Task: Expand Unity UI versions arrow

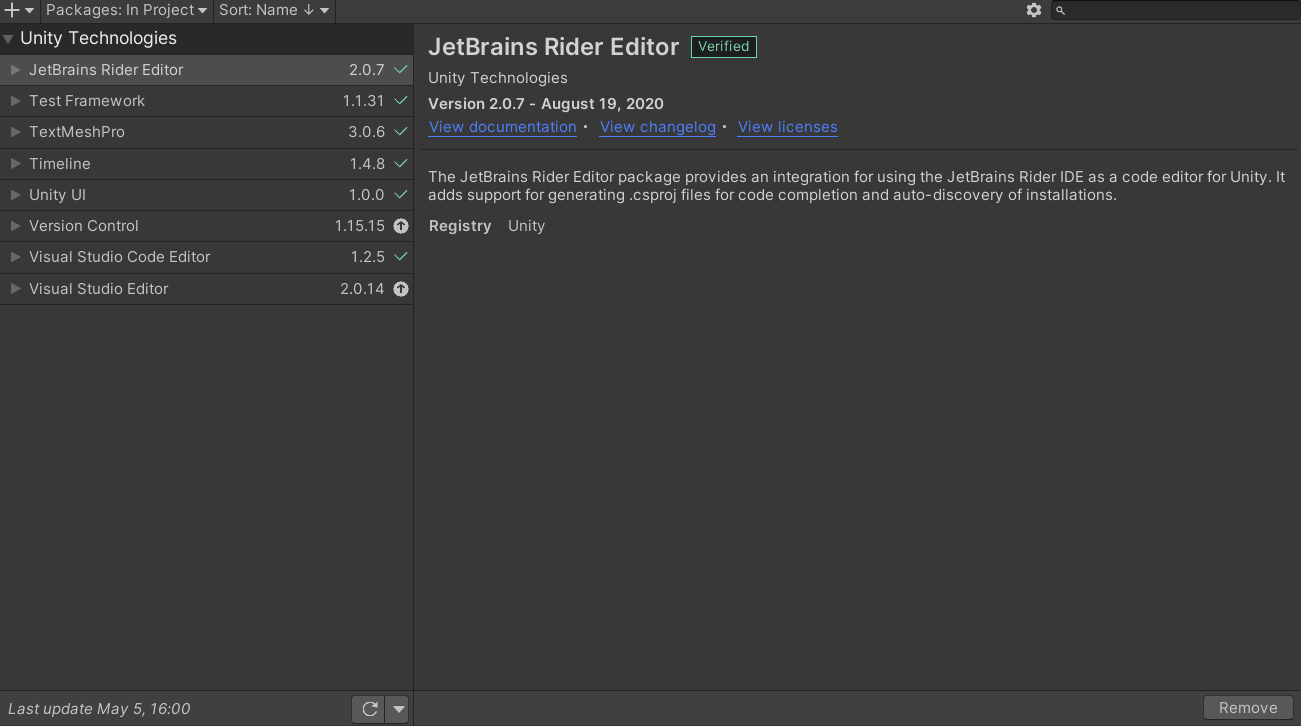Action: 15,195
